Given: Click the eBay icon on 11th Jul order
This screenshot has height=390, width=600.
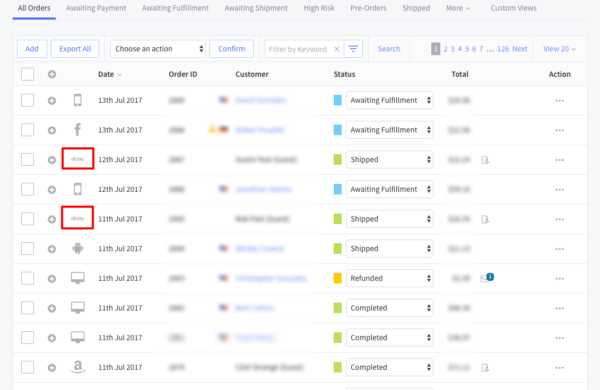Looking at the screenshot, I should 78,218.
